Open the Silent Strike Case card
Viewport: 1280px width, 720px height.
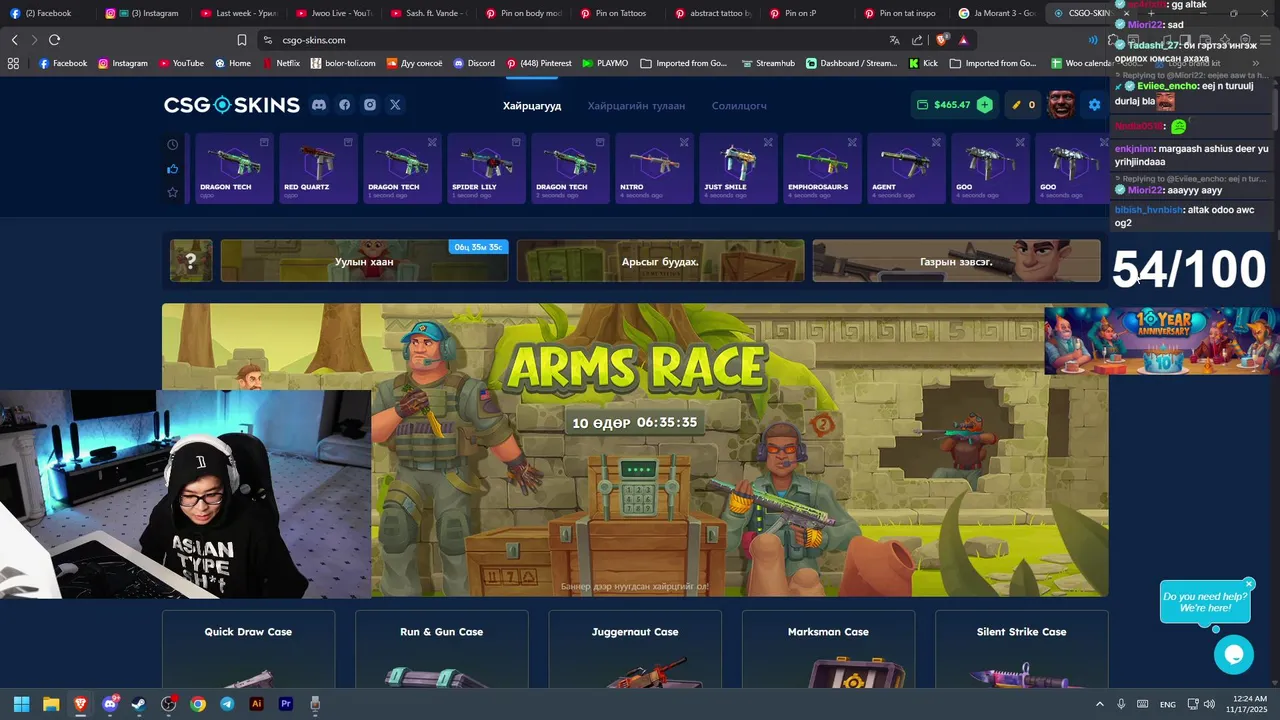(x=1021, y=650)
